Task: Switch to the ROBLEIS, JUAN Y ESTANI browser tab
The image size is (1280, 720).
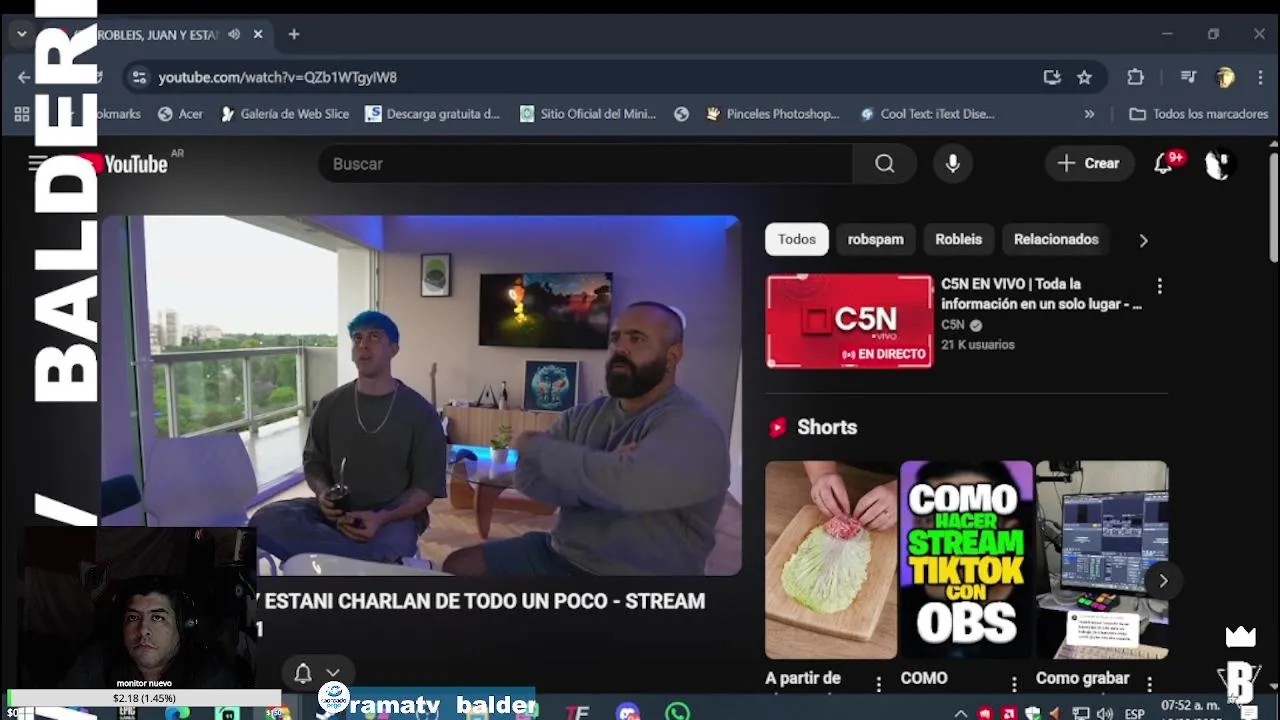Action: pyautogui.click(x=155, y=34)
